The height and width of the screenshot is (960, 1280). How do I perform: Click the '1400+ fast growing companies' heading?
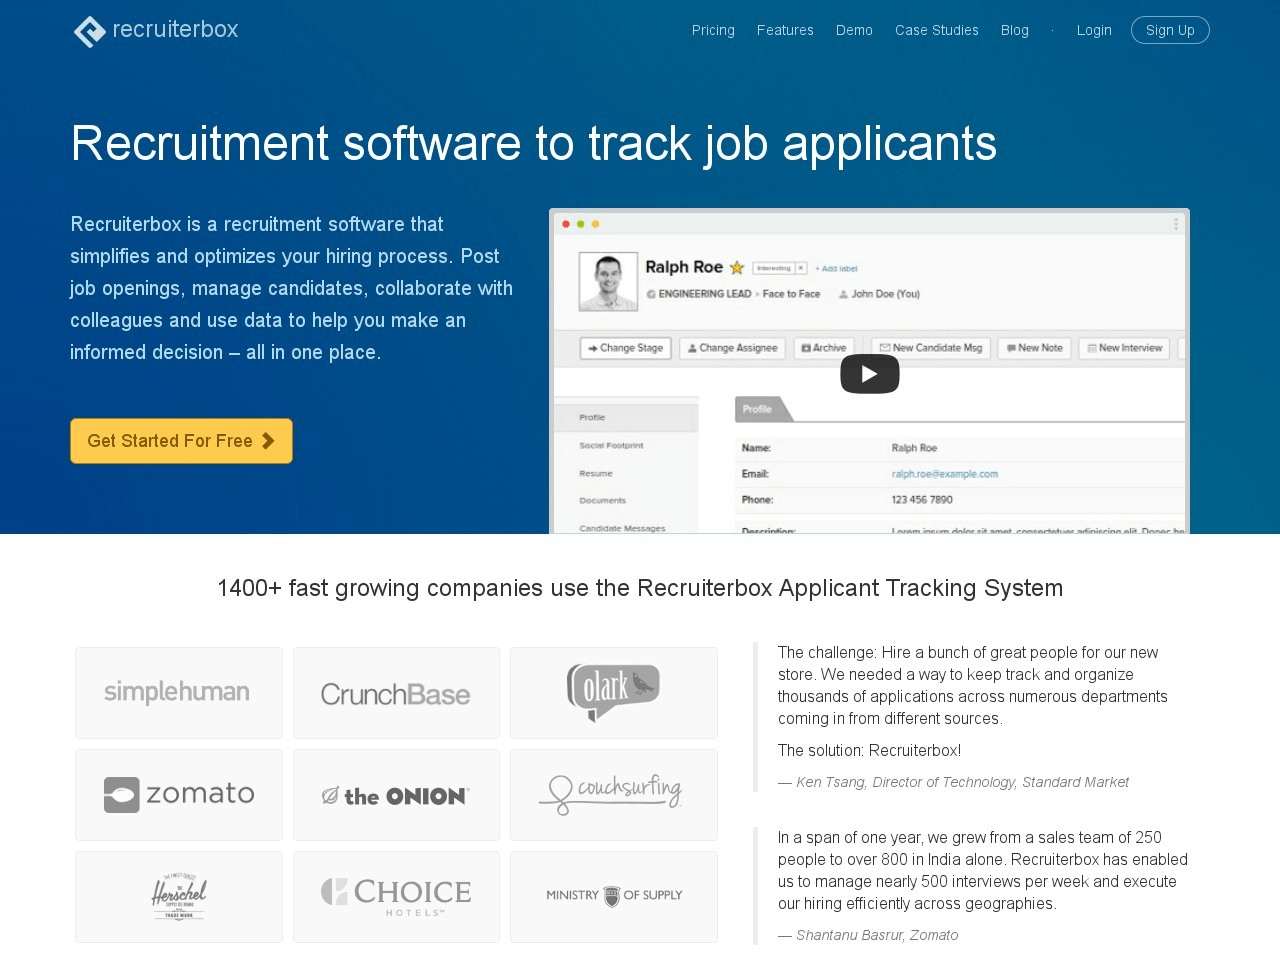[x=640, y=588]
